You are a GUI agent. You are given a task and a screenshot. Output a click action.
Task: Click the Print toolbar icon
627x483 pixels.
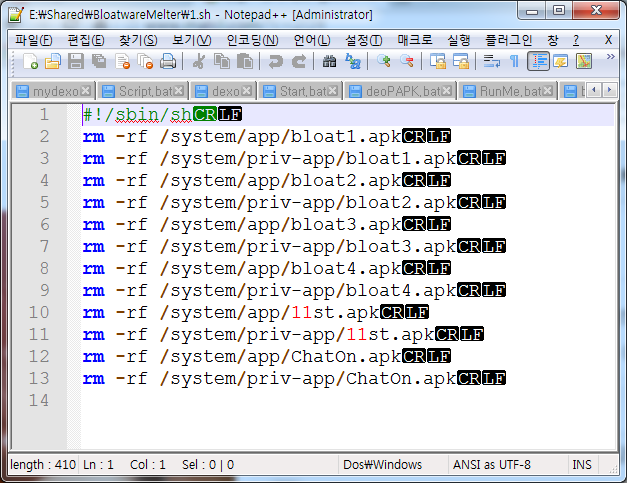[168, 62]
